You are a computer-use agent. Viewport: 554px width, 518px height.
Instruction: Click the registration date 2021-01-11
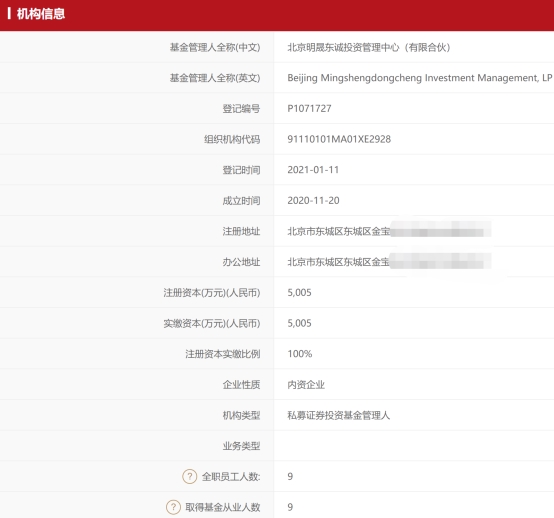click(x=313, y=170)
